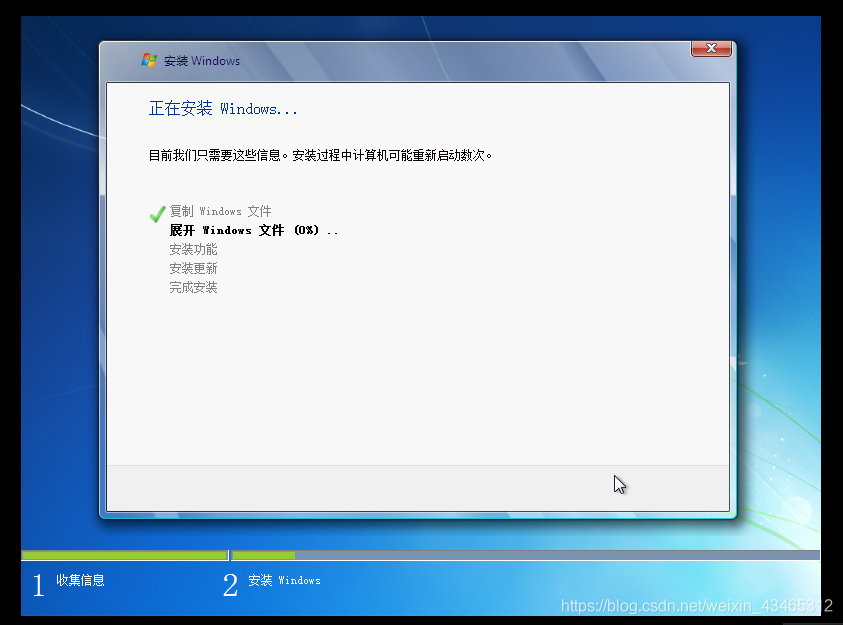Select the 展开 Windows 文件 (0%) step
843x625 pixels.
(x=254, y=231)
